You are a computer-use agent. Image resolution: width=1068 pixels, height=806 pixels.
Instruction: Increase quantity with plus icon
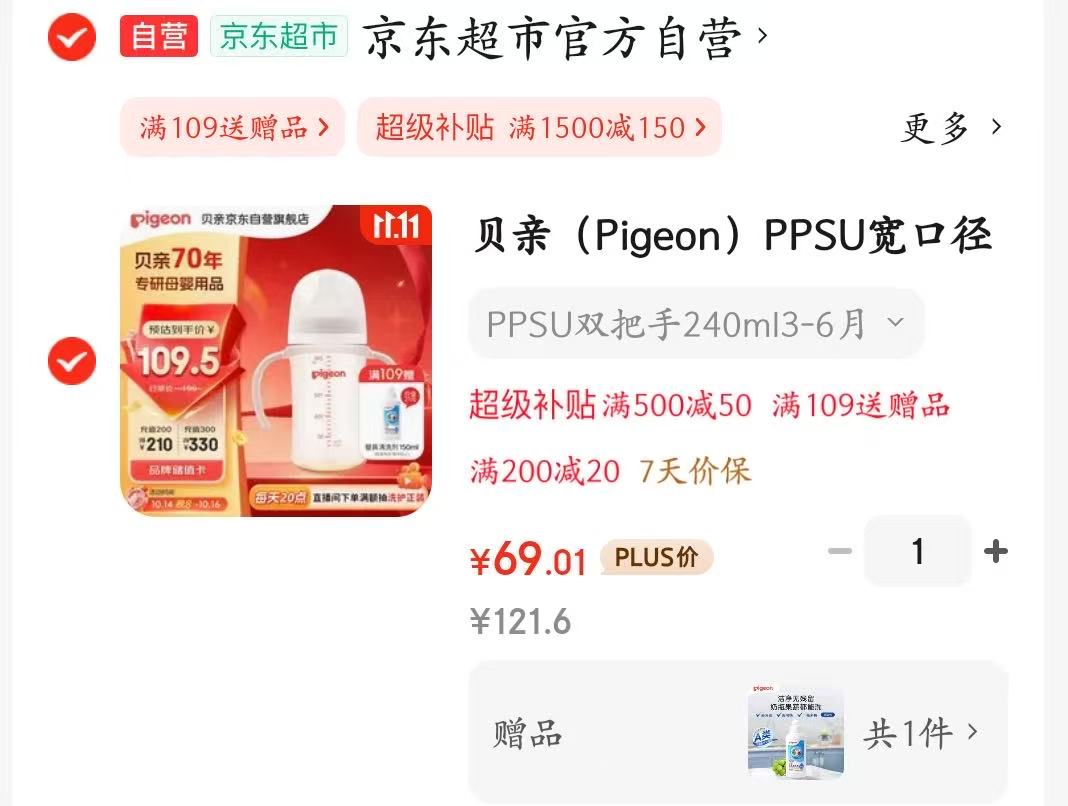[x=995, y=551]
